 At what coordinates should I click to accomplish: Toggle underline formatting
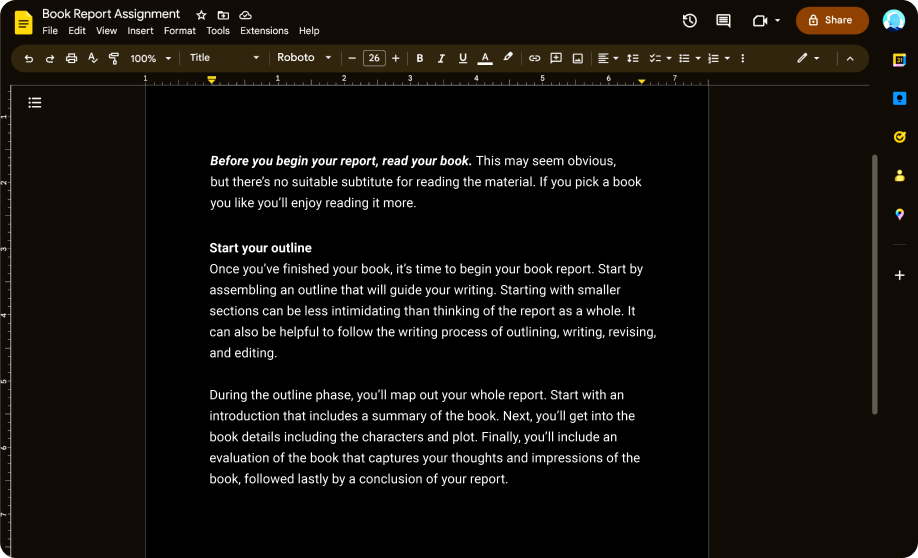point(462,59)
